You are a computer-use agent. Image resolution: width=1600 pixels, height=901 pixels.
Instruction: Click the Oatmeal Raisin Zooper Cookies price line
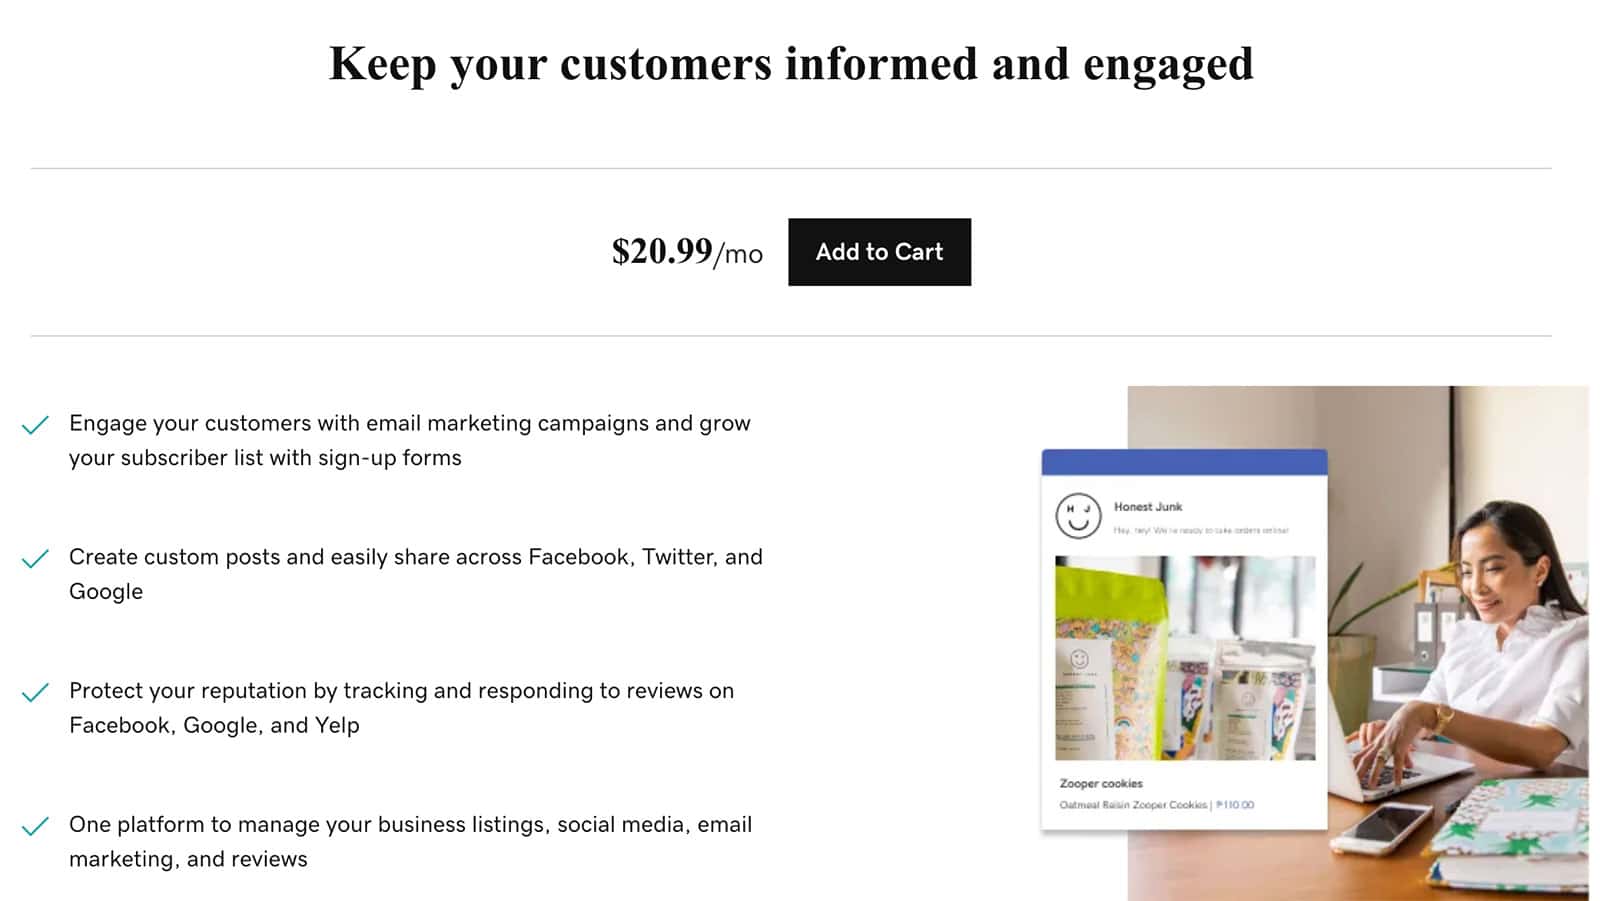pos(1156,805)
